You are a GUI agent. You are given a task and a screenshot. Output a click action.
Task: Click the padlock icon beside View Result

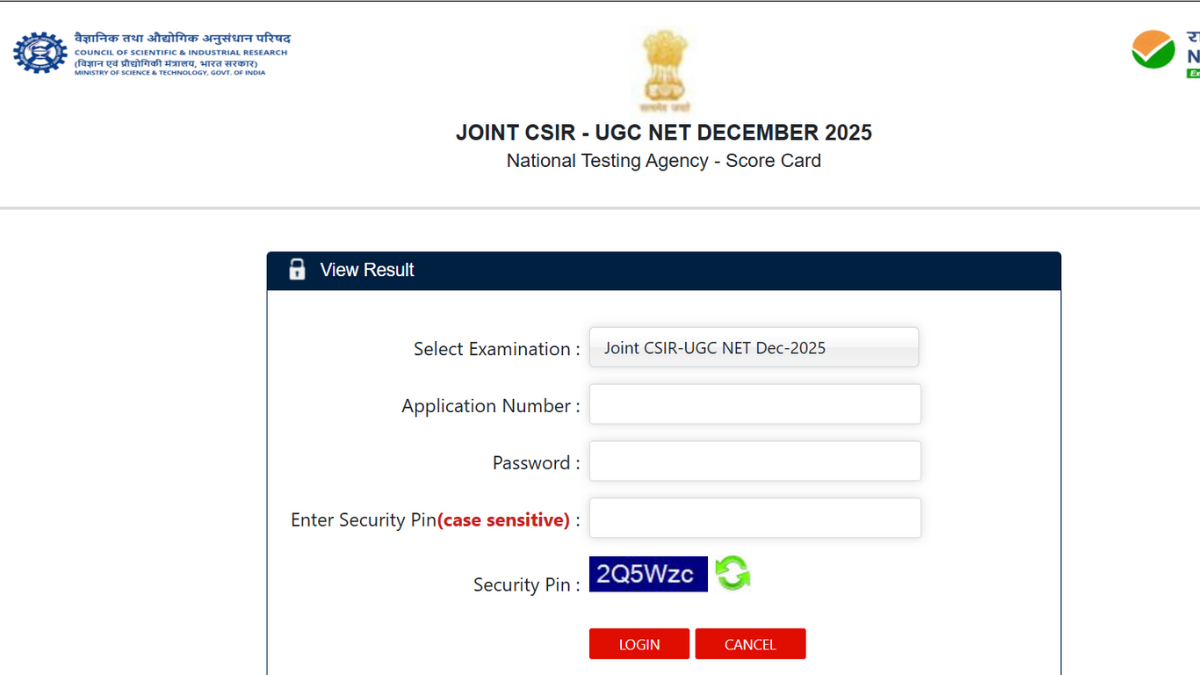(297, 269)
